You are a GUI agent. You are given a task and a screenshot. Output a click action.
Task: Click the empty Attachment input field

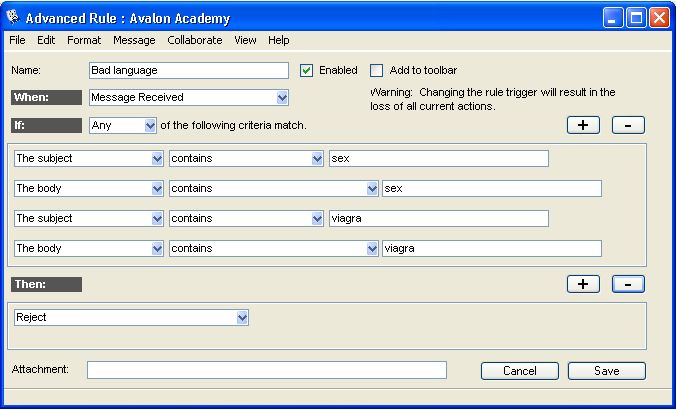pos(266,370)
